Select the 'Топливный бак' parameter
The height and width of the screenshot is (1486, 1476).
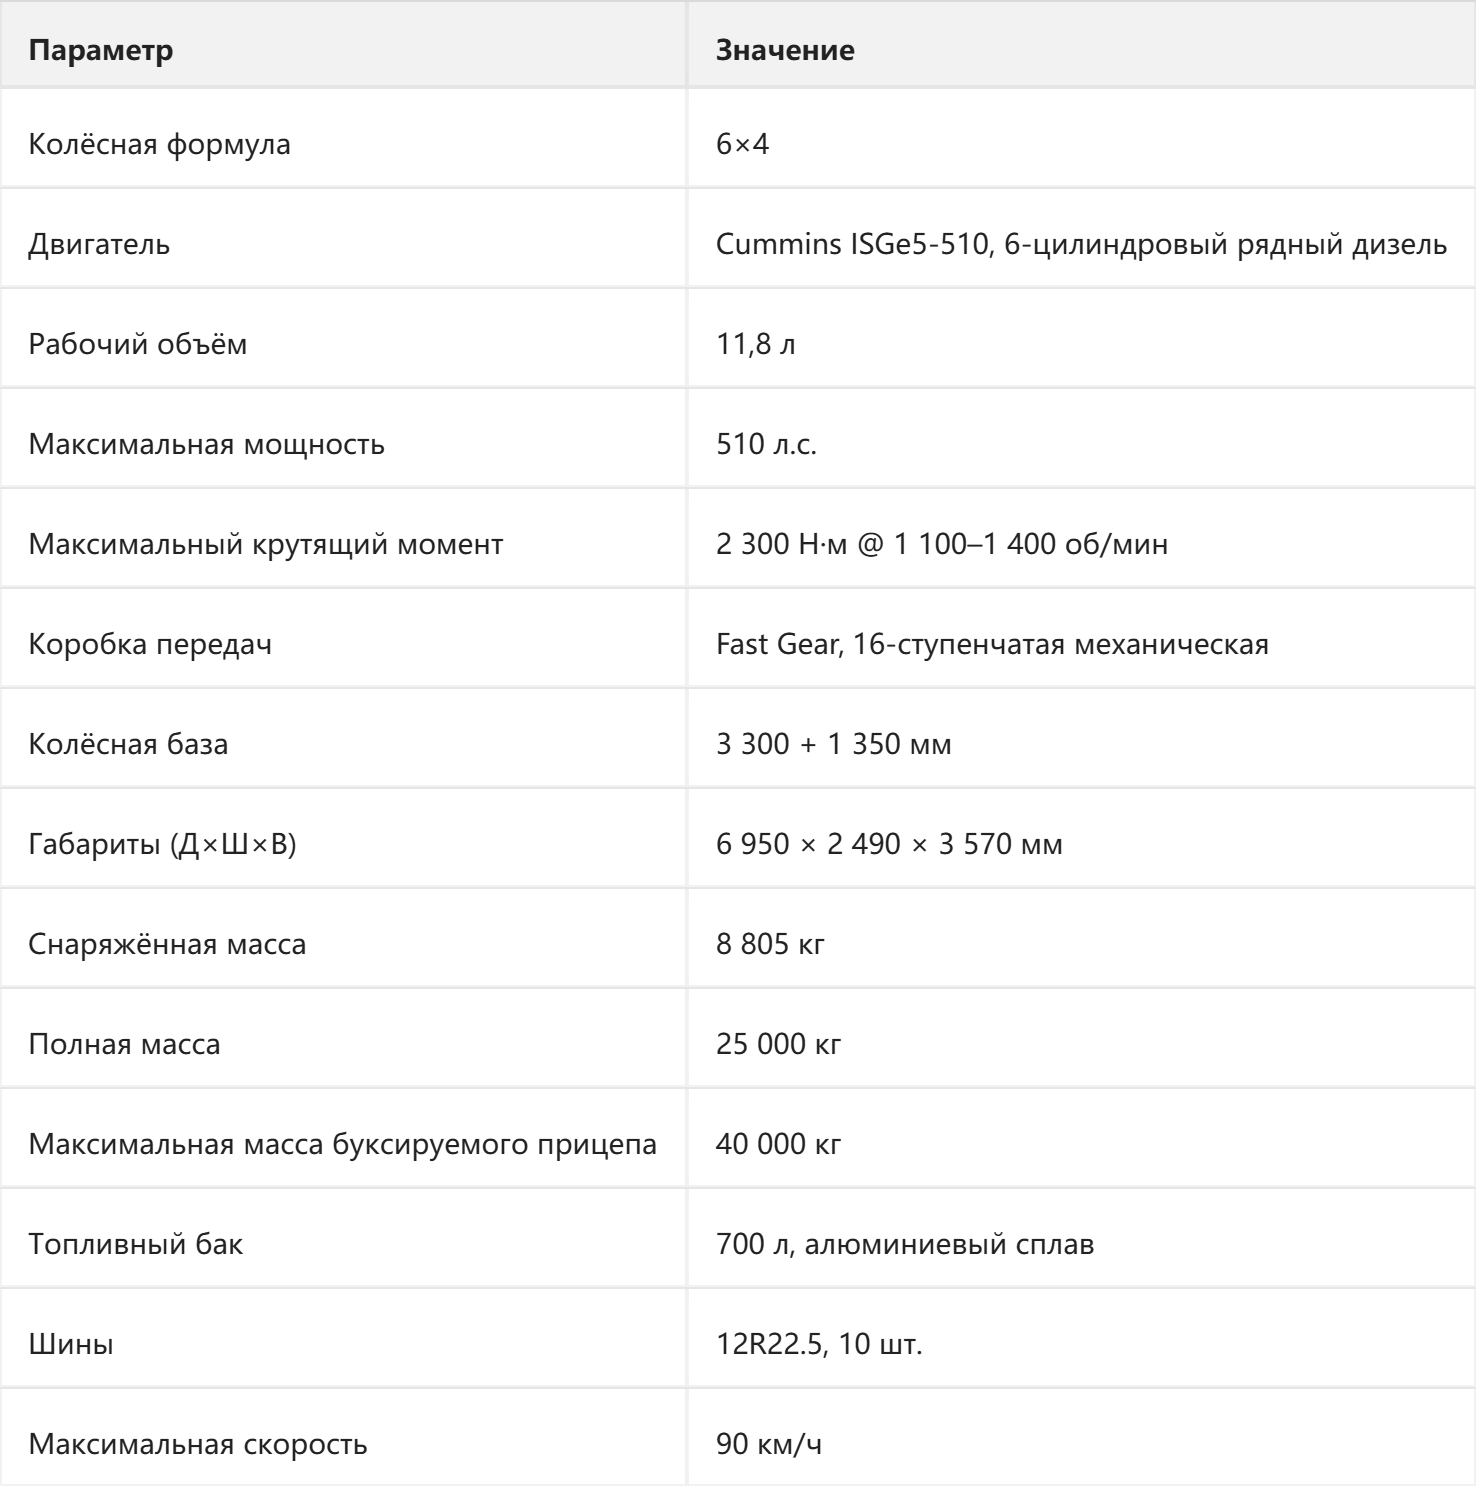(135, 1244)
